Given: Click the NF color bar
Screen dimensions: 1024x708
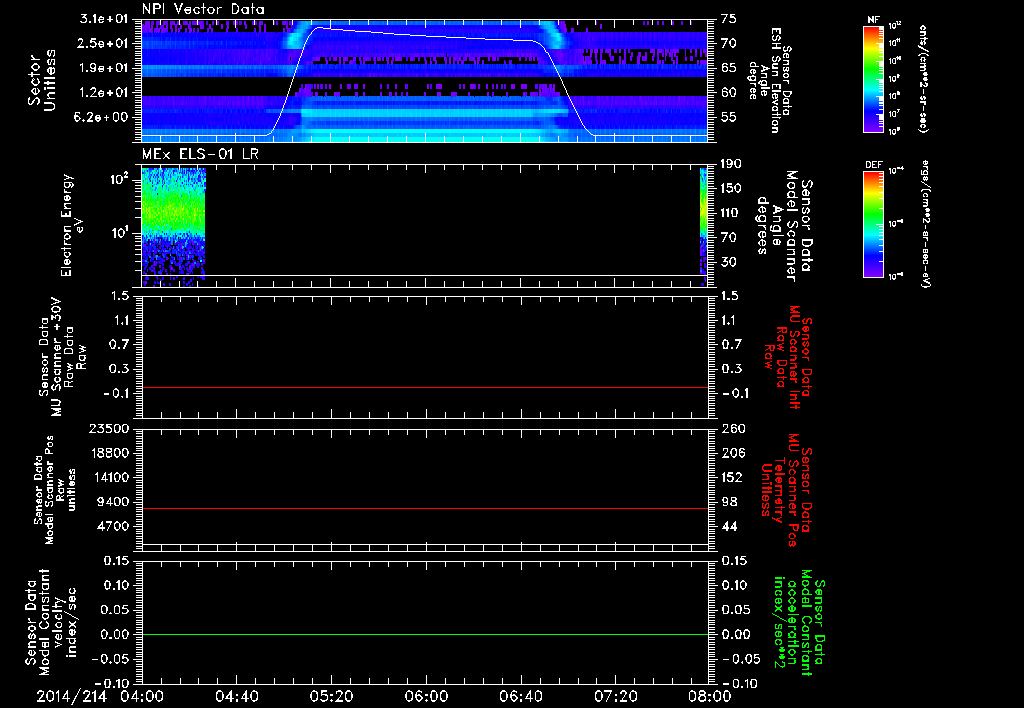Looking at the screenshot, I should (x=873, y=79).
